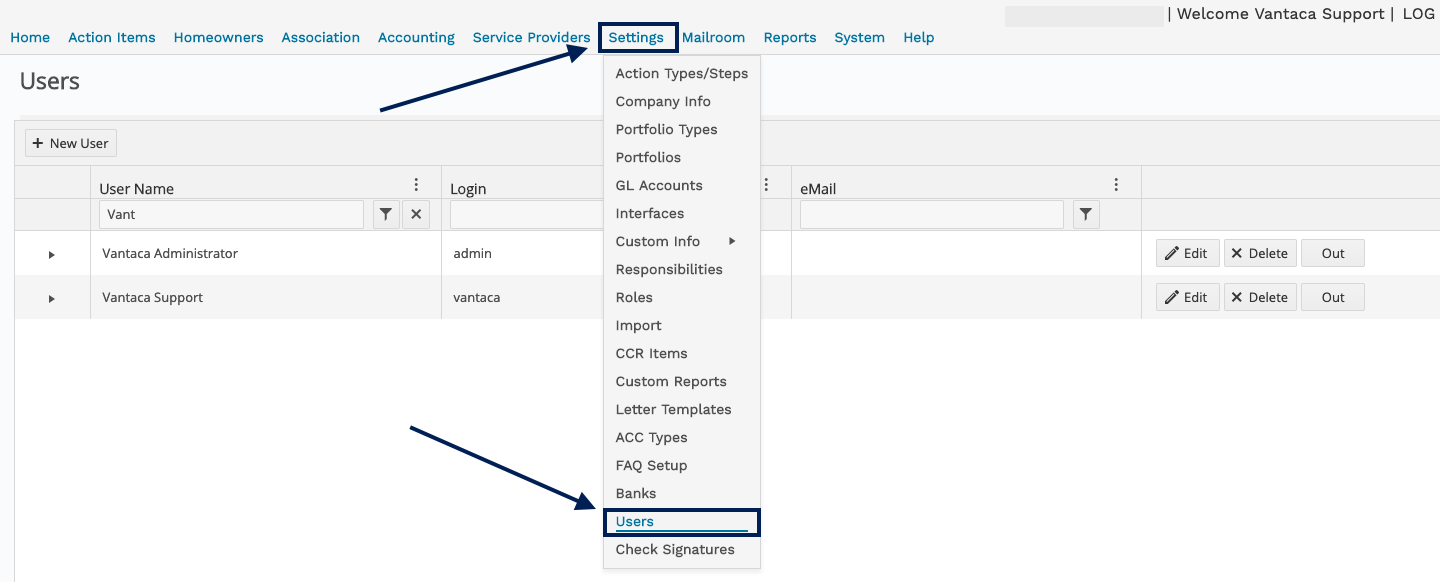Open the Accounting menu
This screenshot has height=582, width=1440.
click(x=416, y=37)
